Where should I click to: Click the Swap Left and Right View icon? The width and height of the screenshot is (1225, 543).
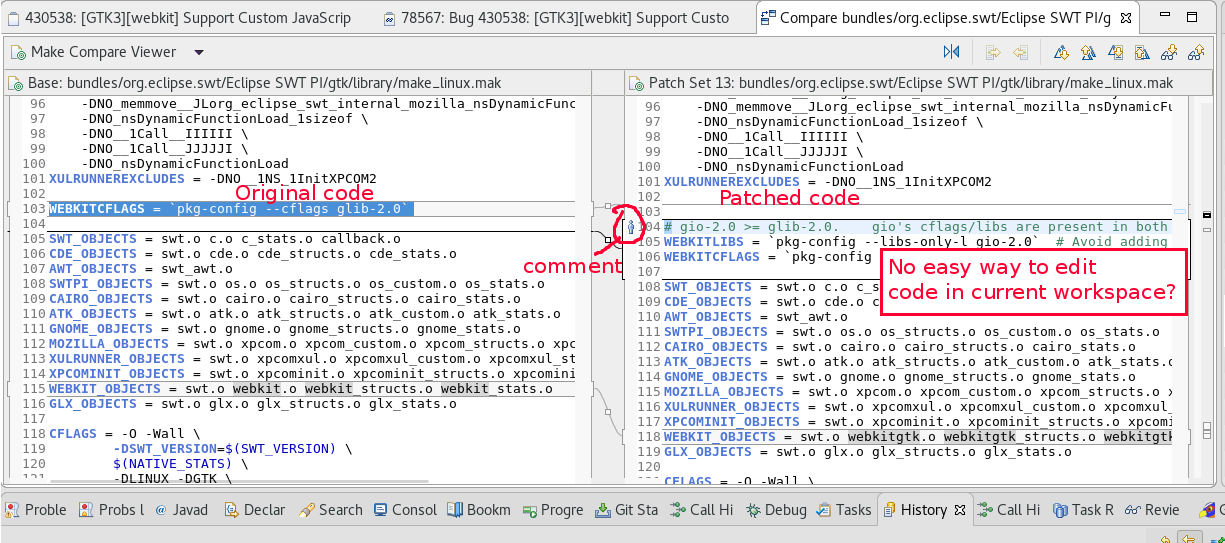(x=951, y=52)
